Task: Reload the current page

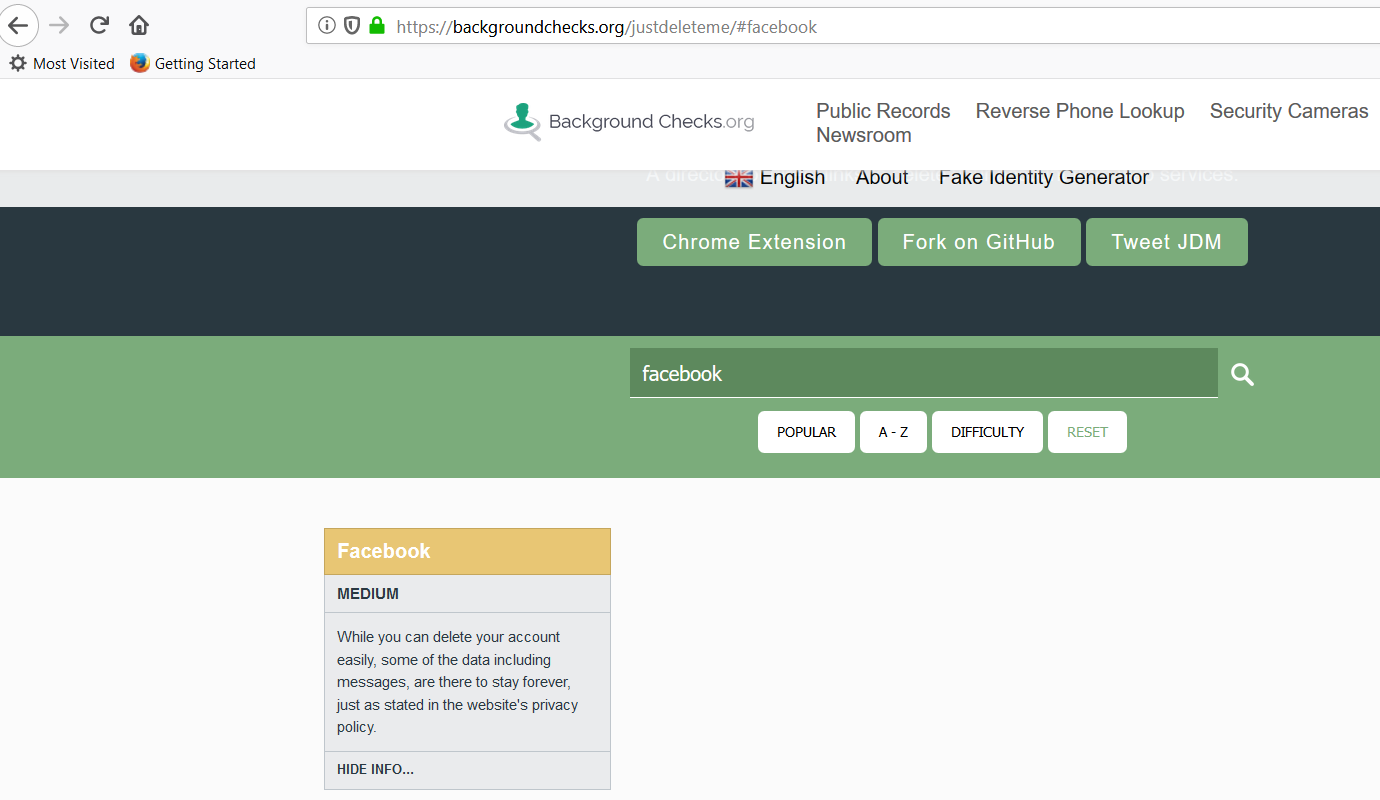Action: tap(99, 25)
